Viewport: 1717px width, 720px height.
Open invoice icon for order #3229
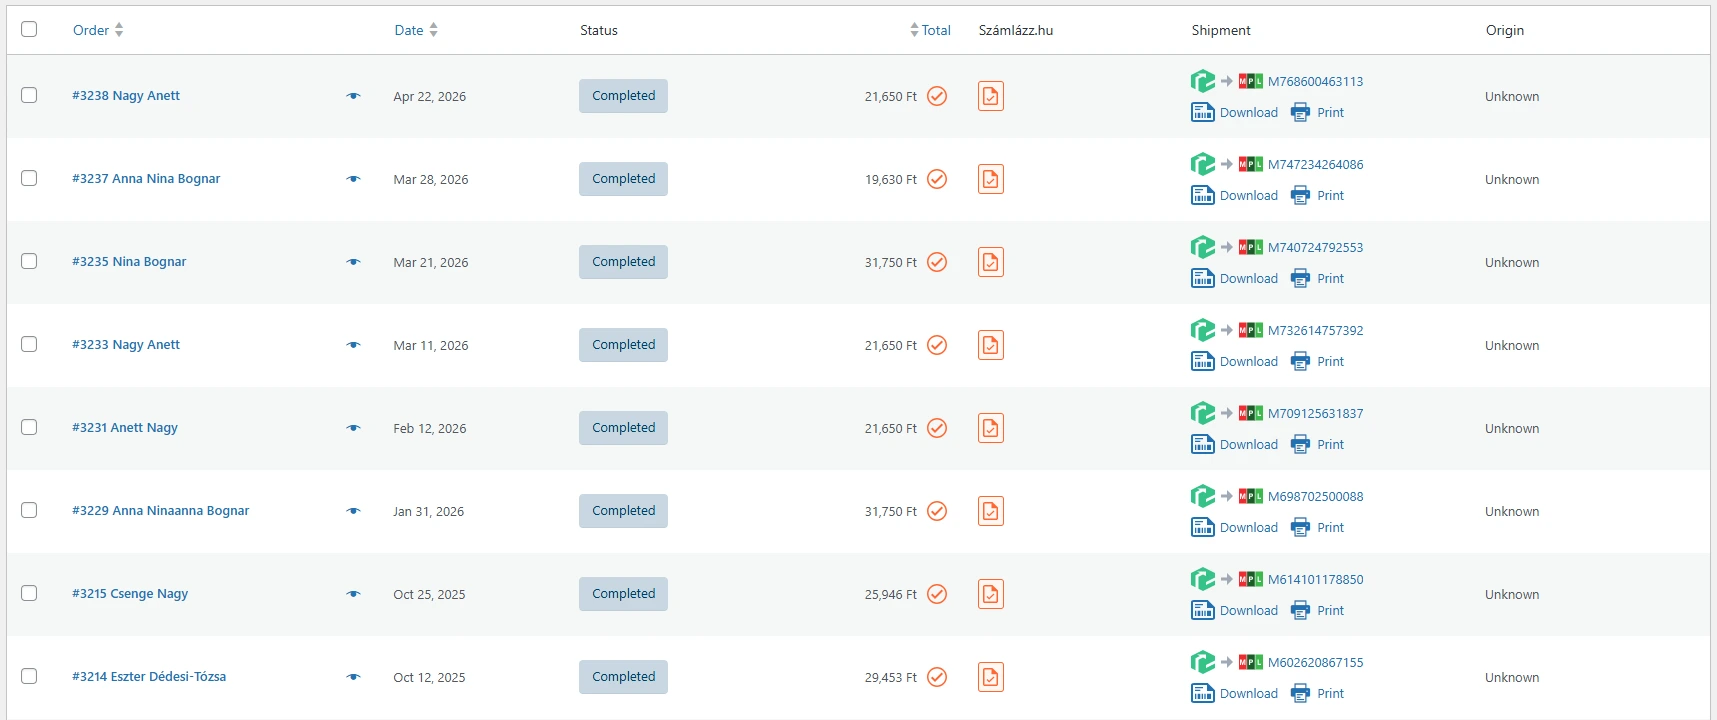[990, 511]
